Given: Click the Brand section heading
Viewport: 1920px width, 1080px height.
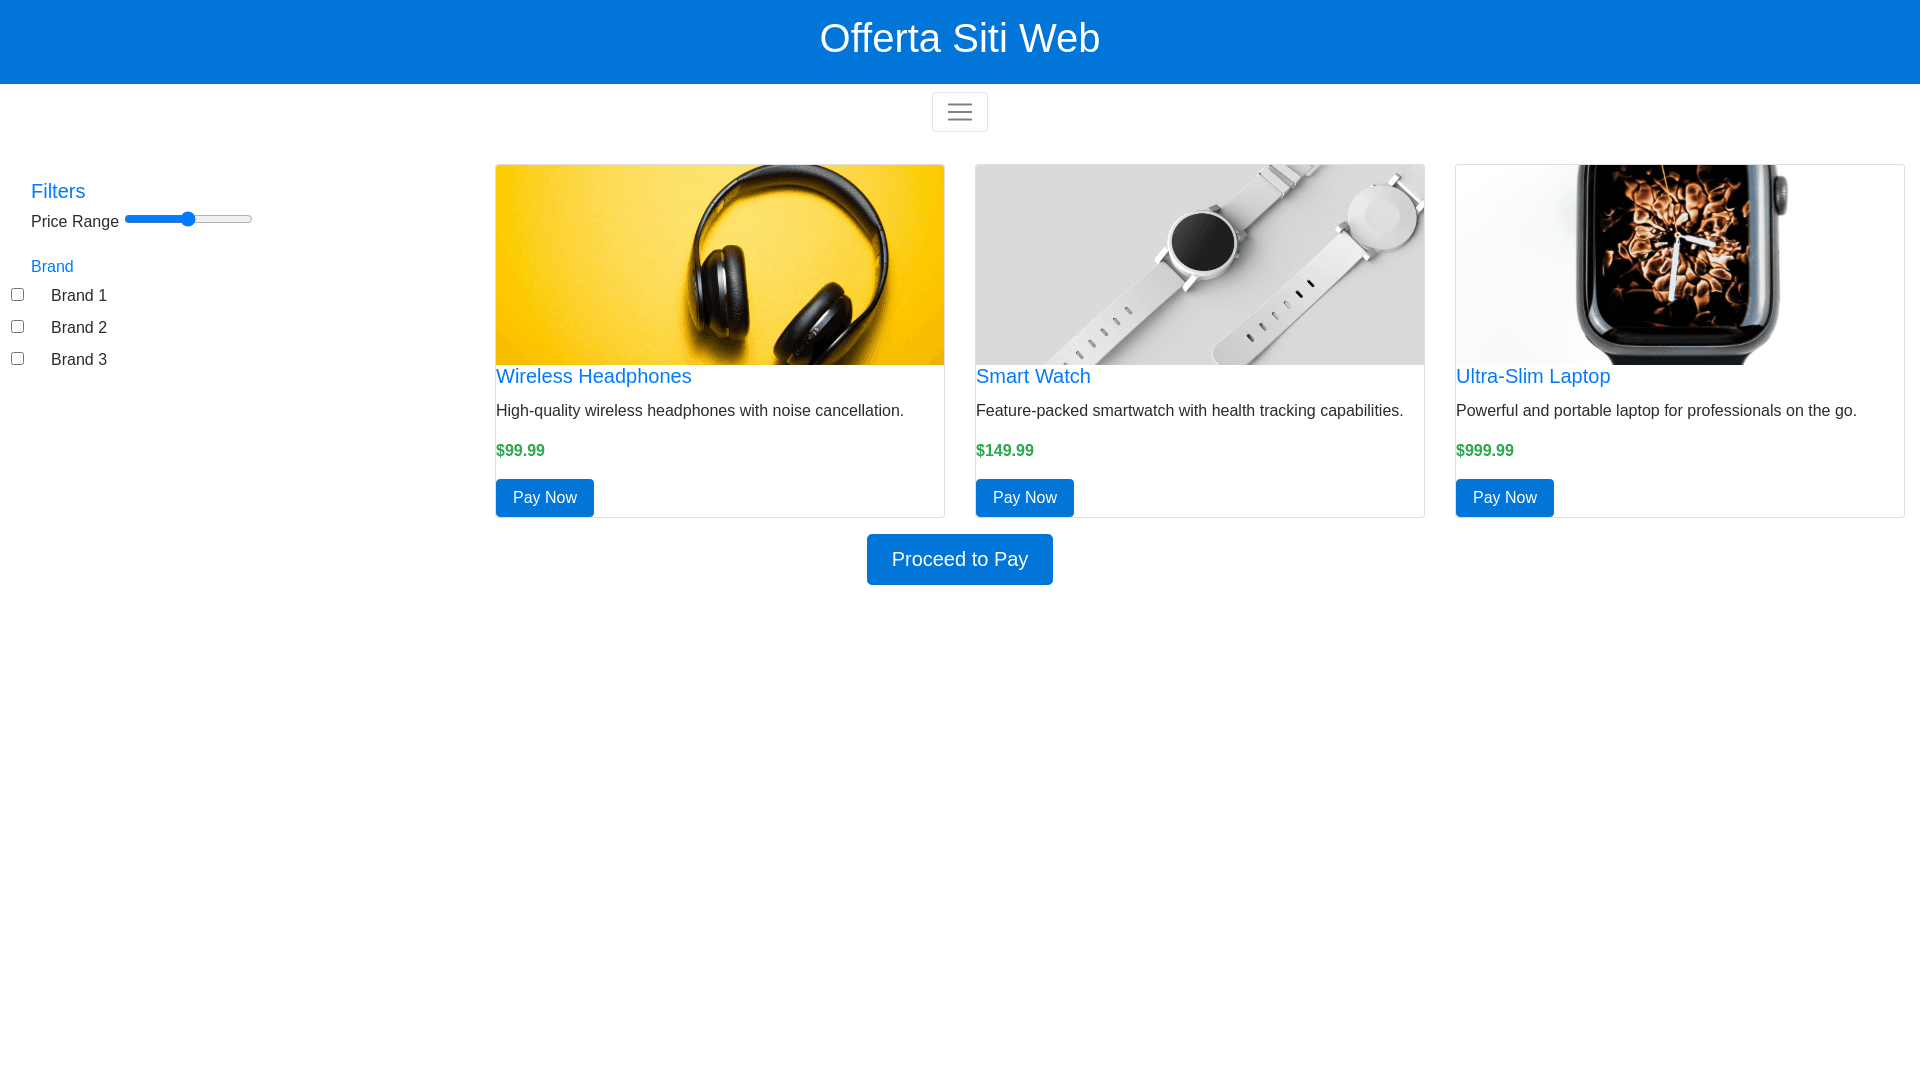Looking at the screenshot, I should point(52,267).
